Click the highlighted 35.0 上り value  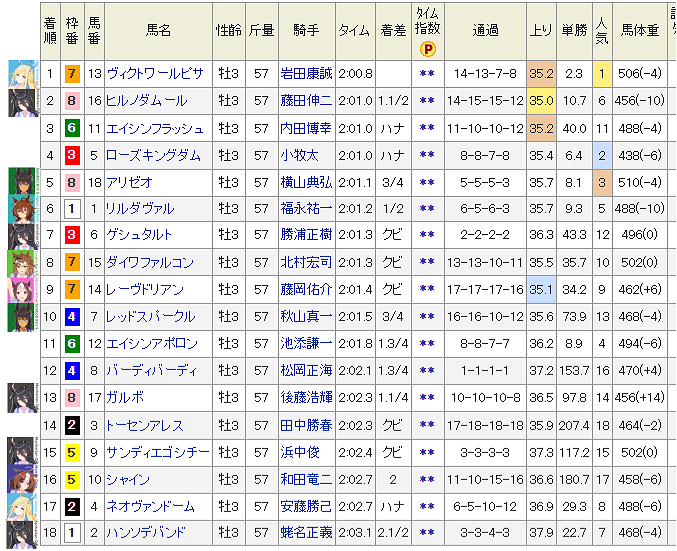pos(541,101)
